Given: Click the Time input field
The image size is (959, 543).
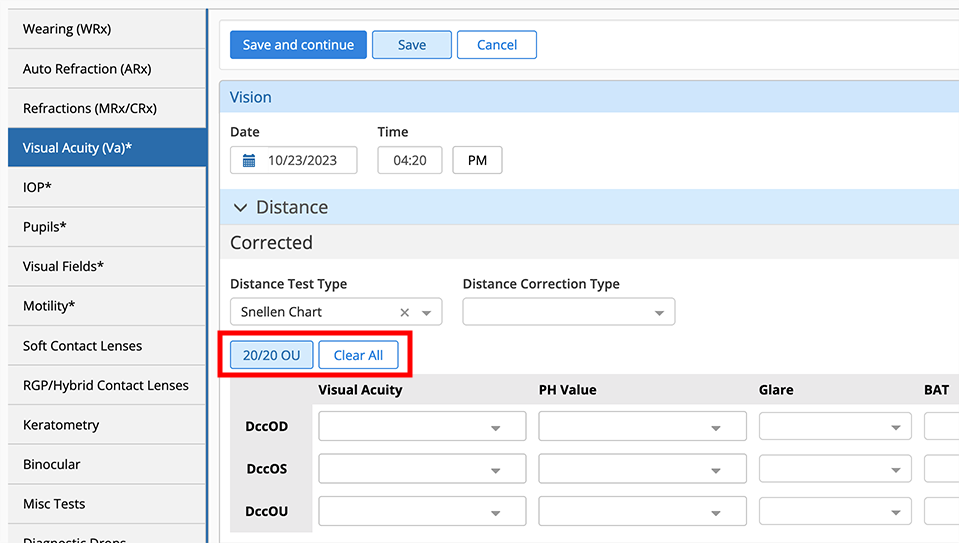Looking at the screenshot, I should [410, 160].
